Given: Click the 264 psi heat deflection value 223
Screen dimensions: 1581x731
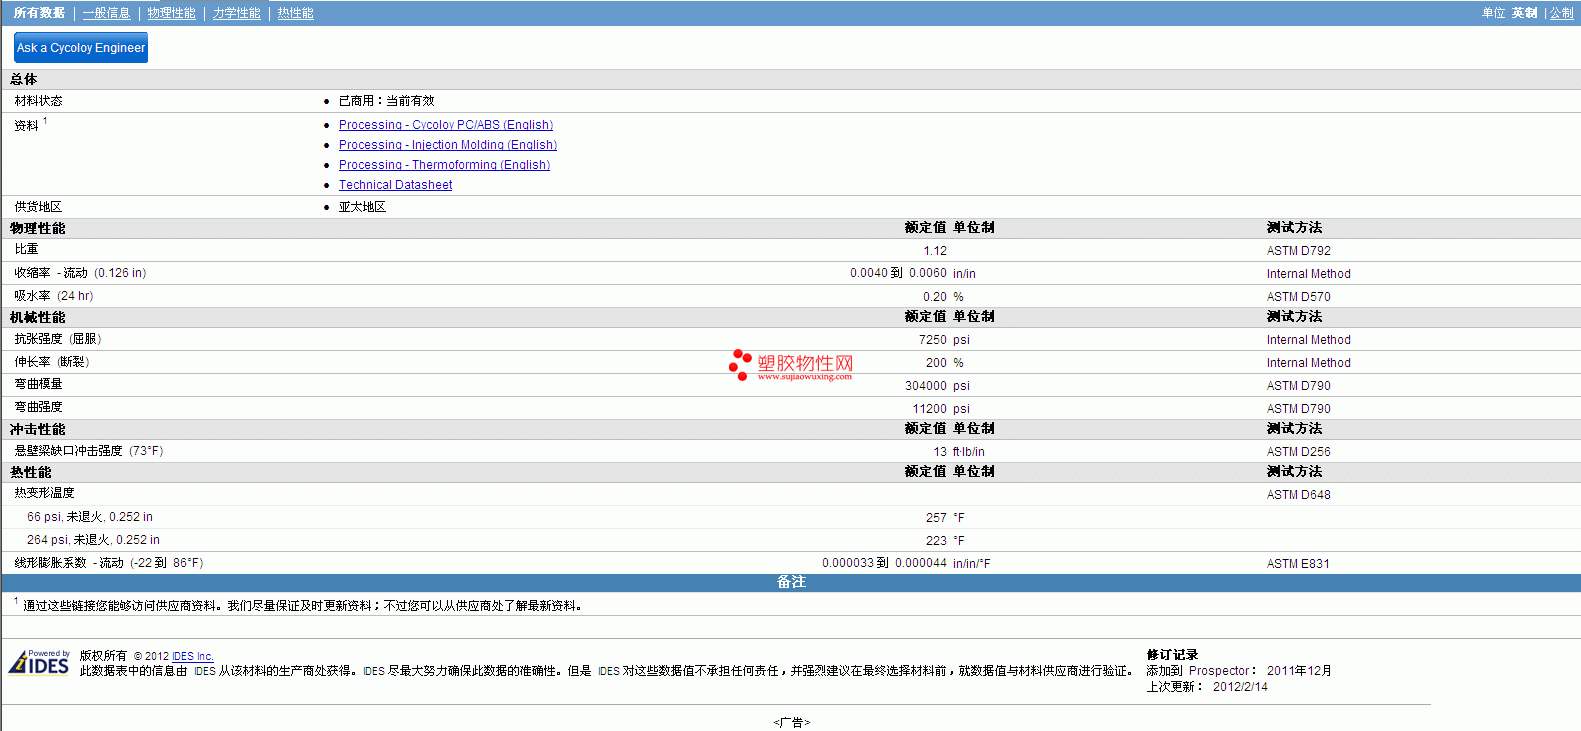Looking at the screenshot, I should tap(936, 541).
